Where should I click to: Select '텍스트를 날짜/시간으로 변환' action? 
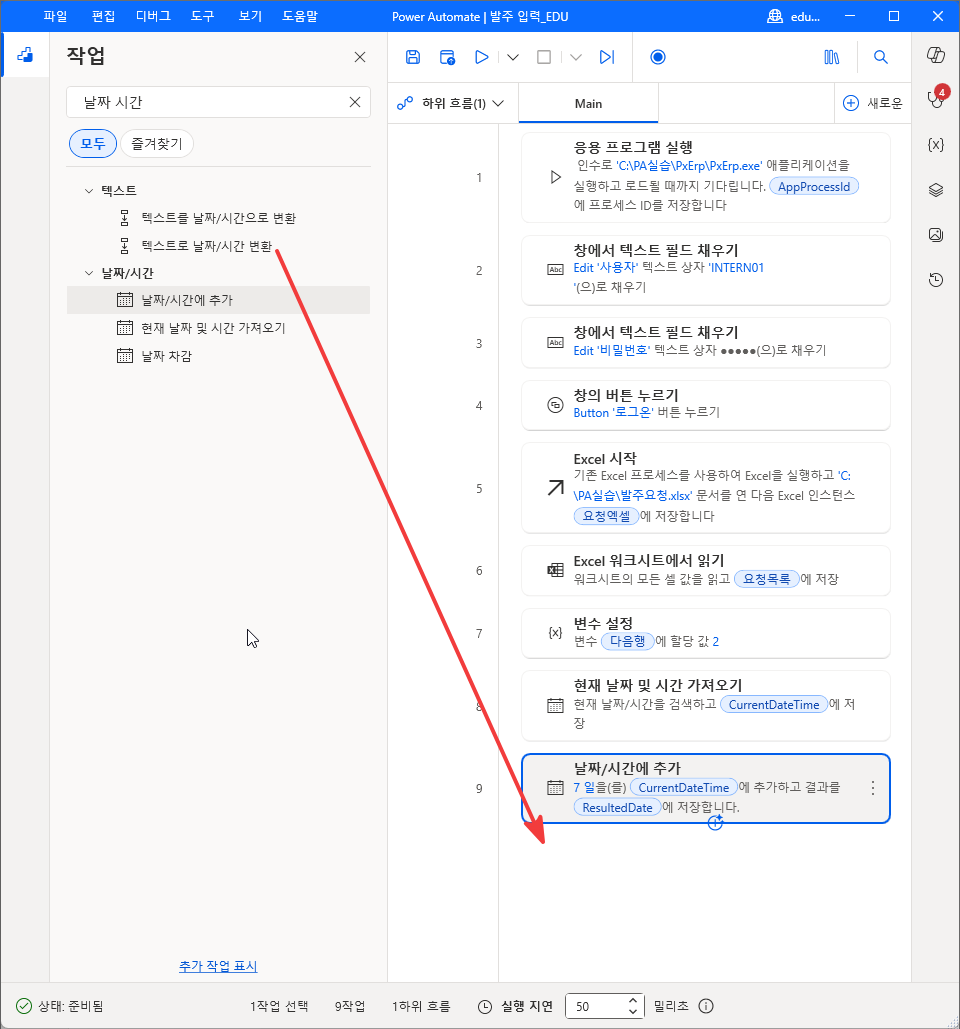[219, 218]
